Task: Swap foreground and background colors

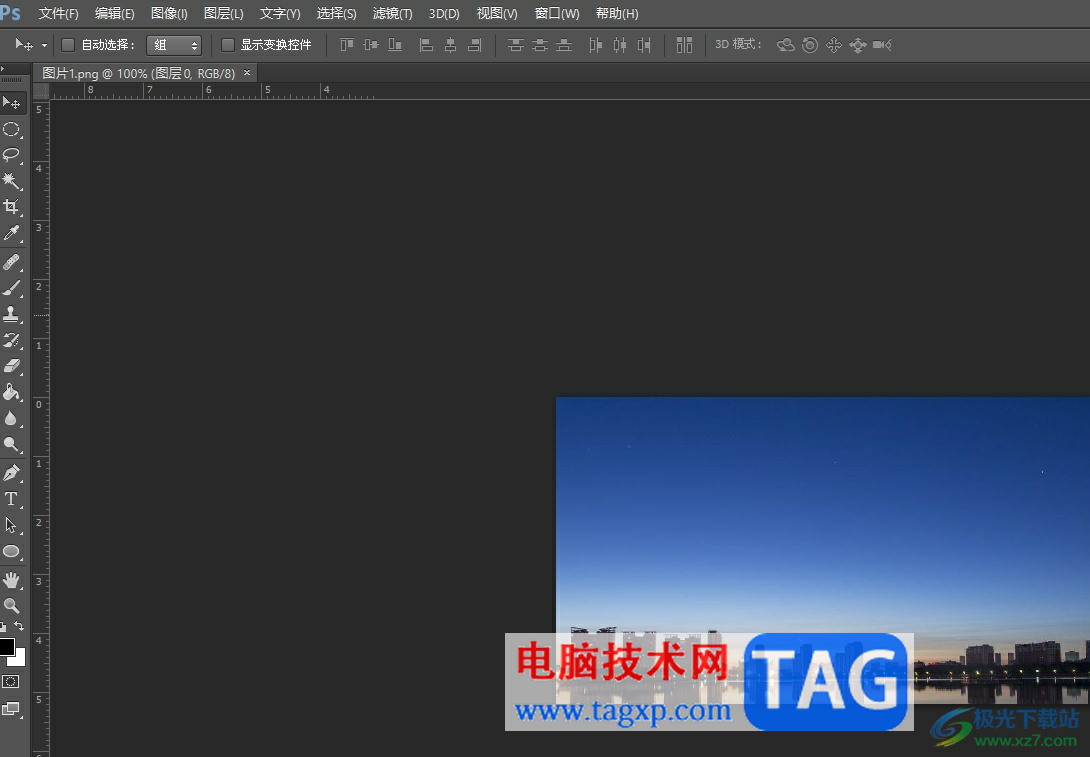Action: coord(19,626)
